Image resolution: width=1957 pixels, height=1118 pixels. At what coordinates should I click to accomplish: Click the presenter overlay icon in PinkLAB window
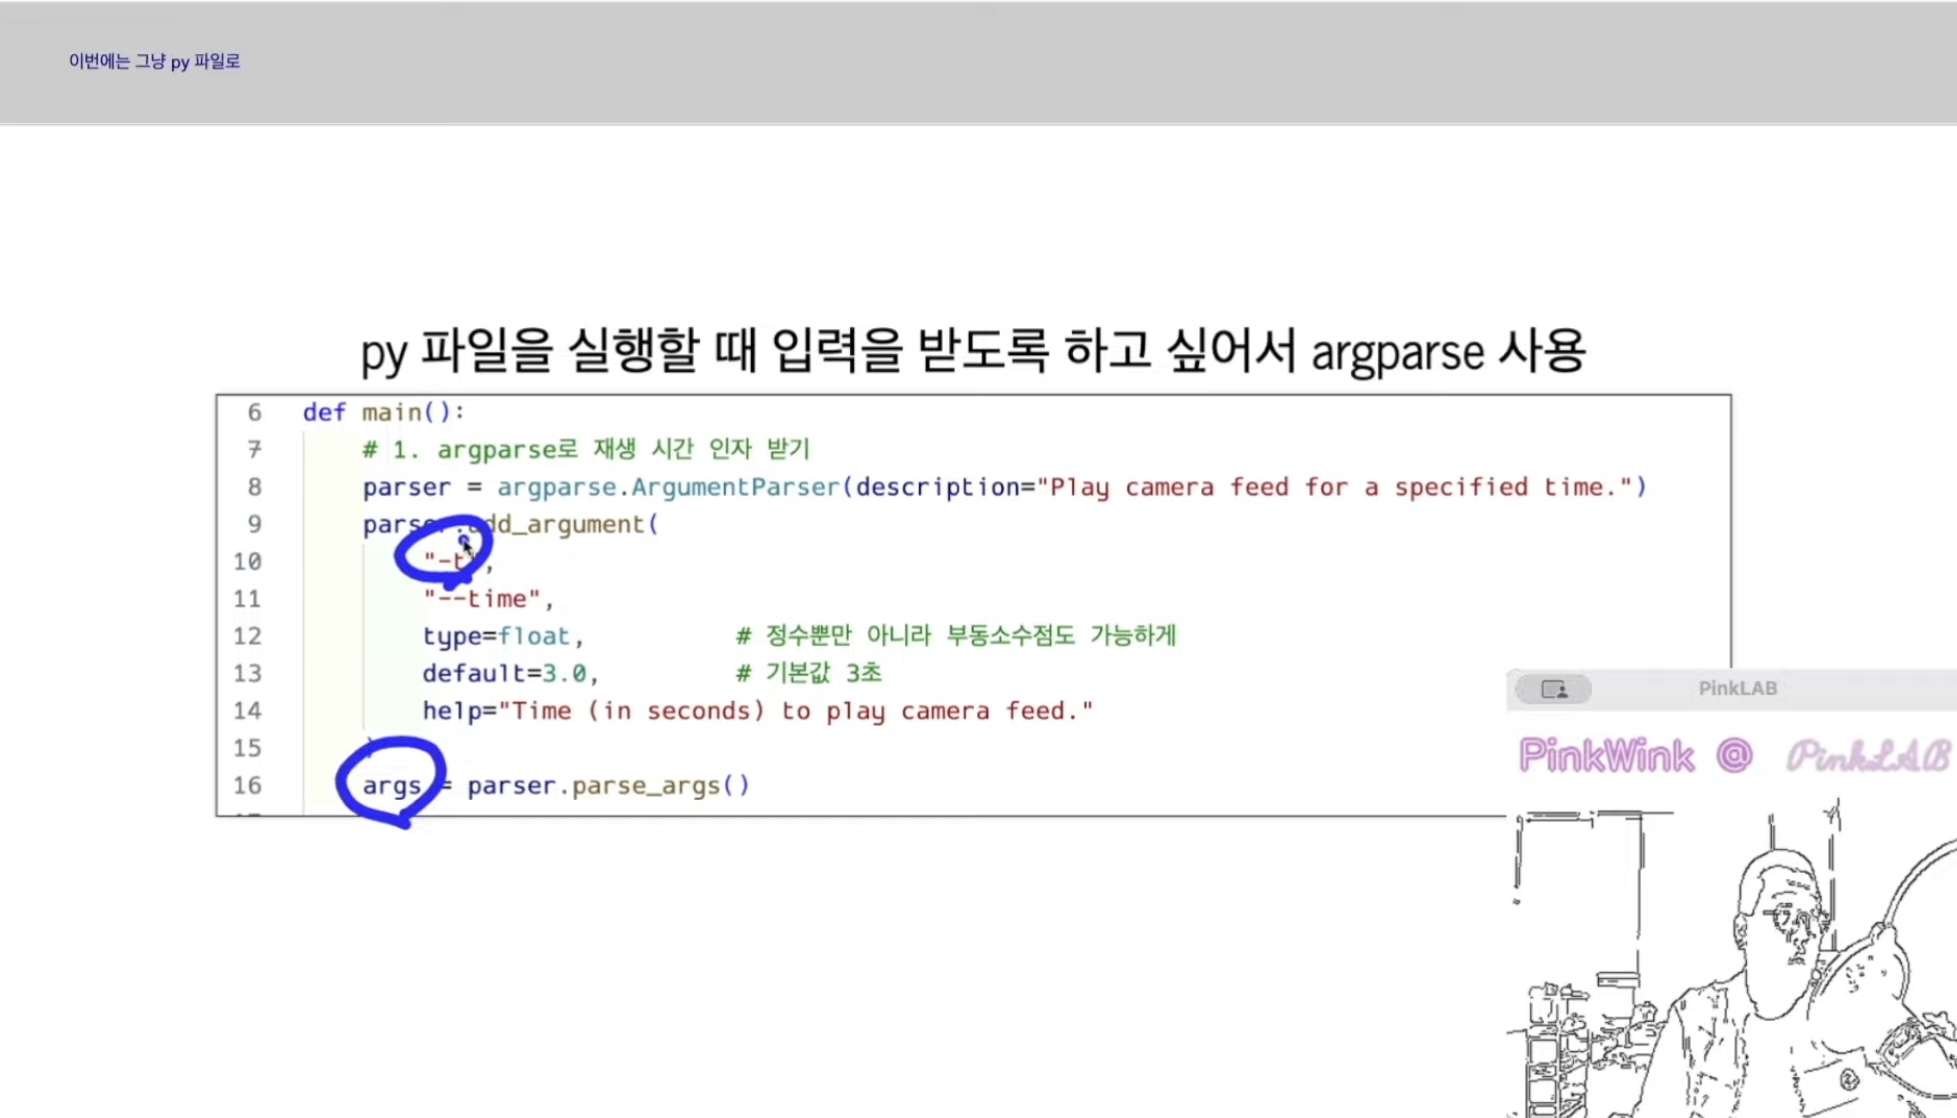(1553, 689)
